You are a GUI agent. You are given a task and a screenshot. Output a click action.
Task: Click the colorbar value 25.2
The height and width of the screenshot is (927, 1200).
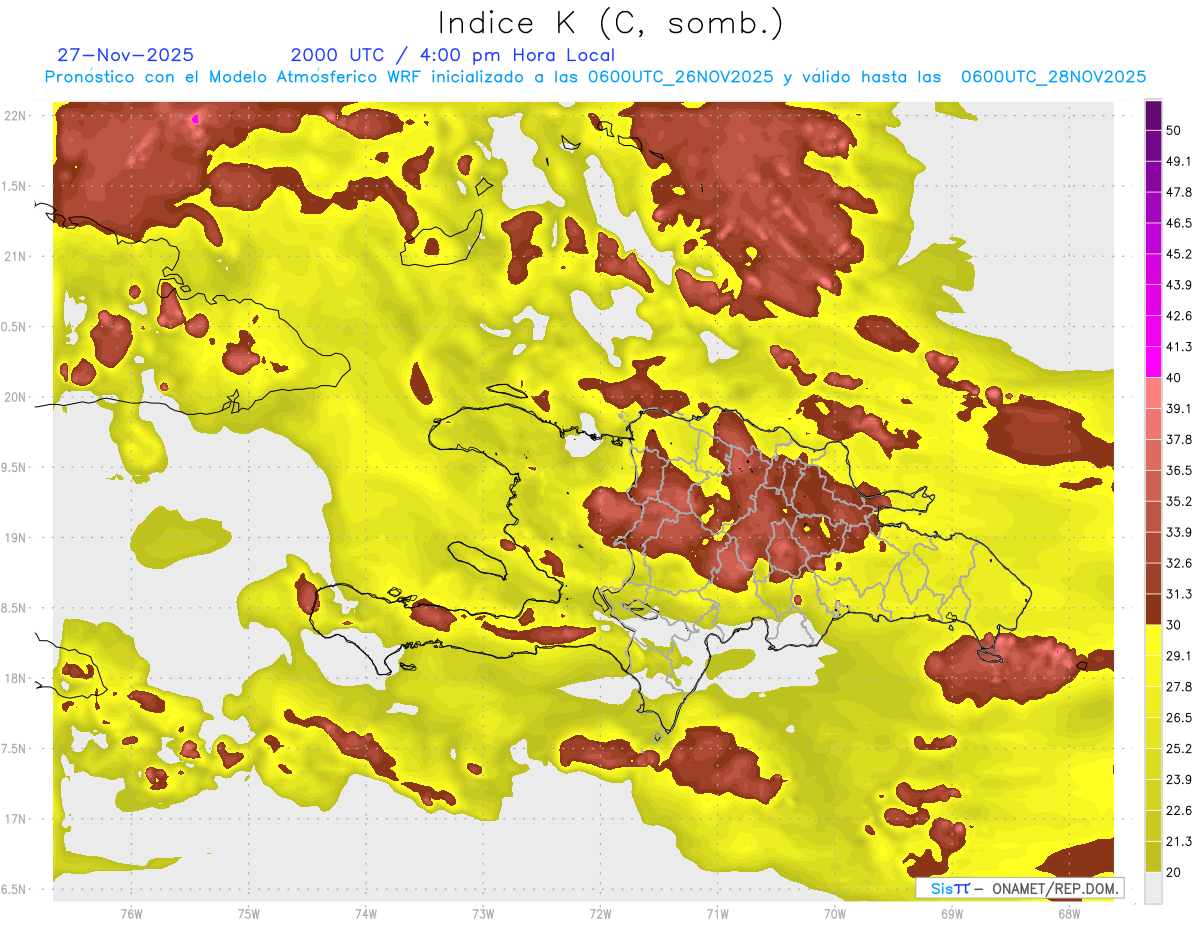click(1179, 748)
